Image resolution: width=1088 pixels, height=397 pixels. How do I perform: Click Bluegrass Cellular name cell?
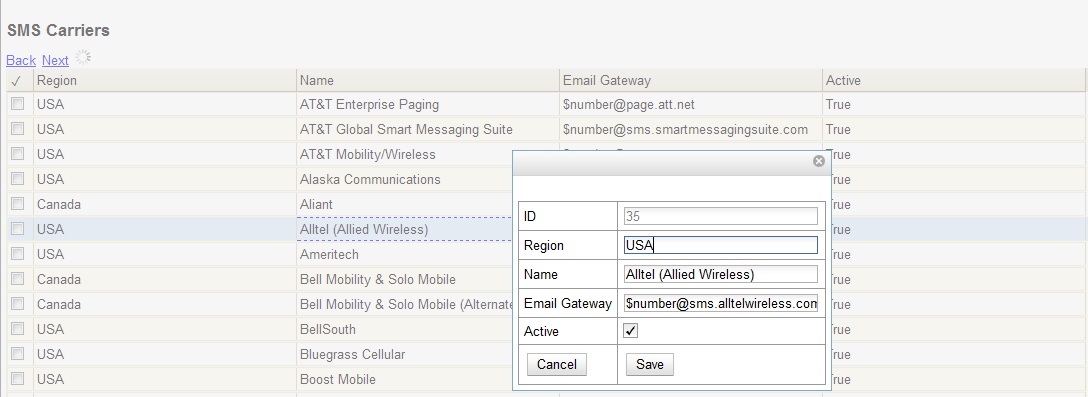pyautogui.click(x=352, y=355)
